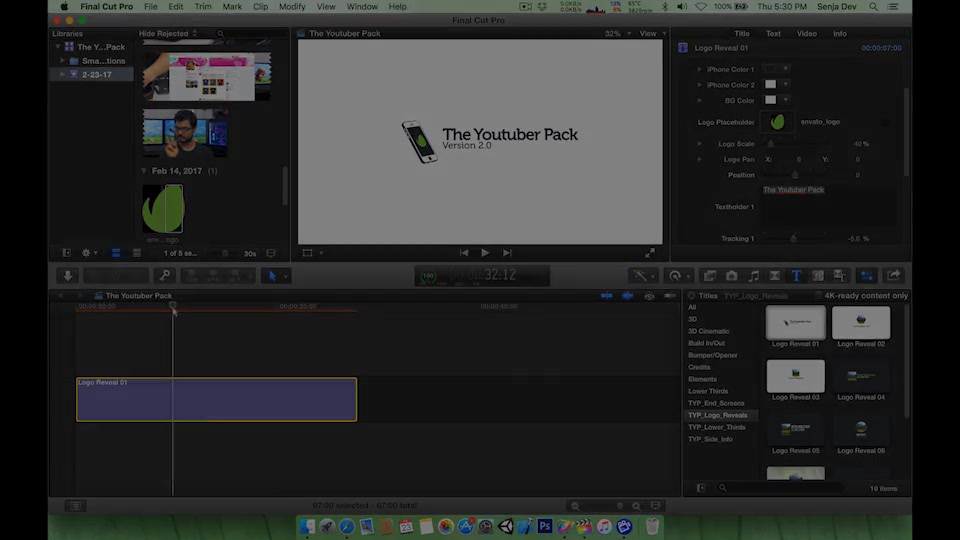960x540 pixels.
Task: Click the import media down-arrow button
Action: (67, 276)
